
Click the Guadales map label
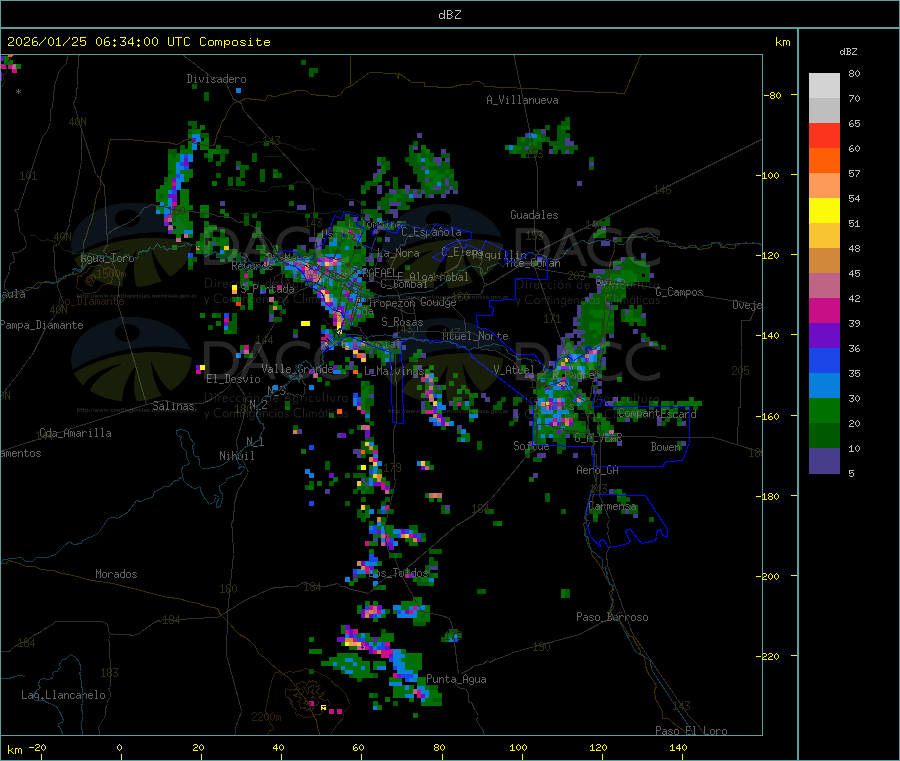(x=534, y=215)
